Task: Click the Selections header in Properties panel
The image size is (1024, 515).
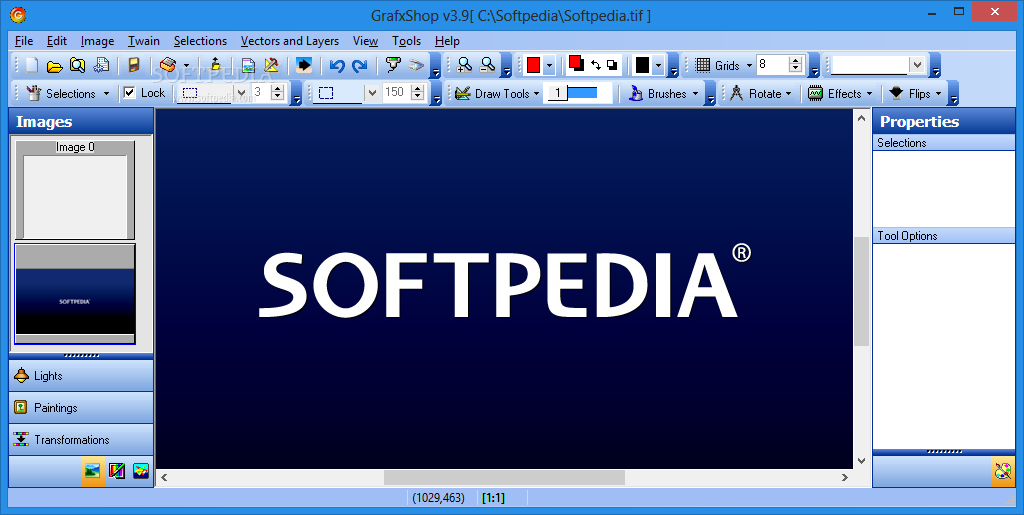Action: (x=944, y=142)
